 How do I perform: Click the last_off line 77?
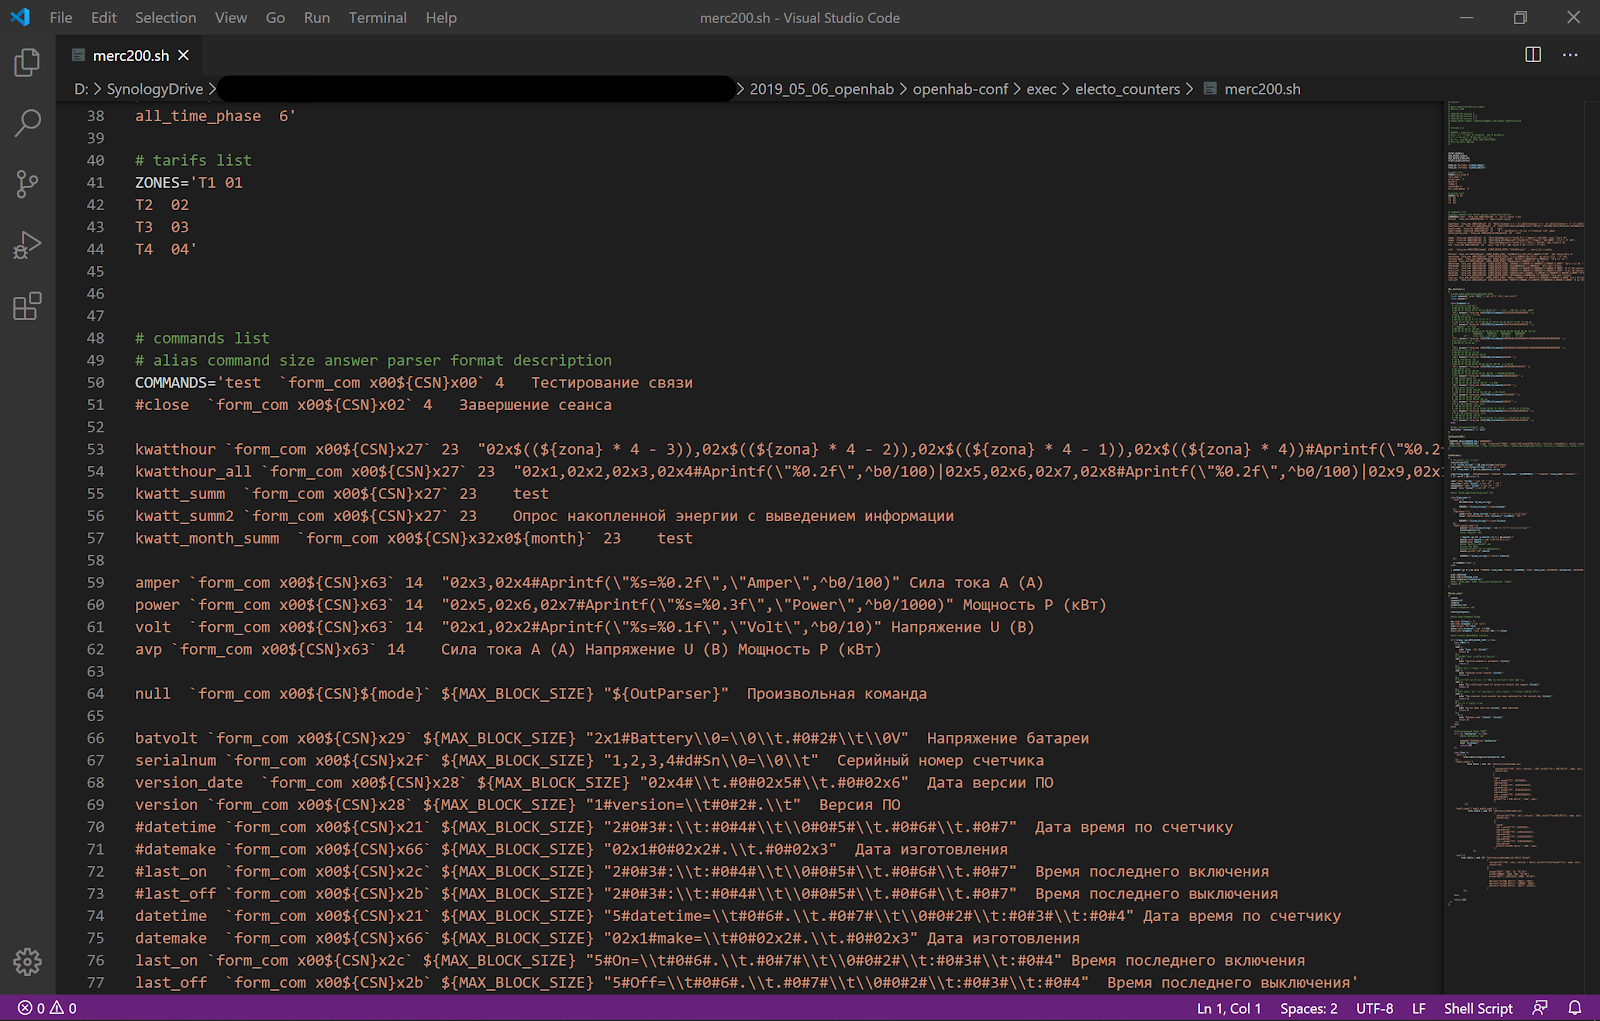[x=746, y=982]
